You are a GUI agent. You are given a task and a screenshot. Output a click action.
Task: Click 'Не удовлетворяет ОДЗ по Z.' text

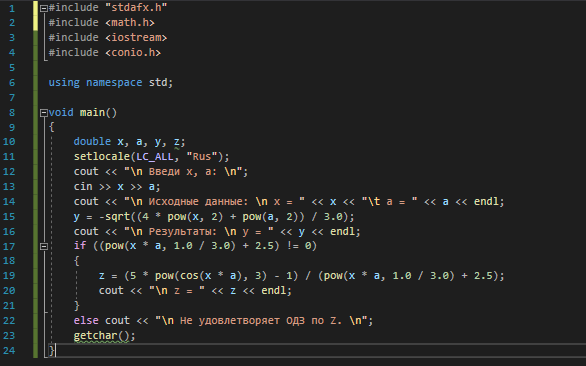[x=261, y=320]
